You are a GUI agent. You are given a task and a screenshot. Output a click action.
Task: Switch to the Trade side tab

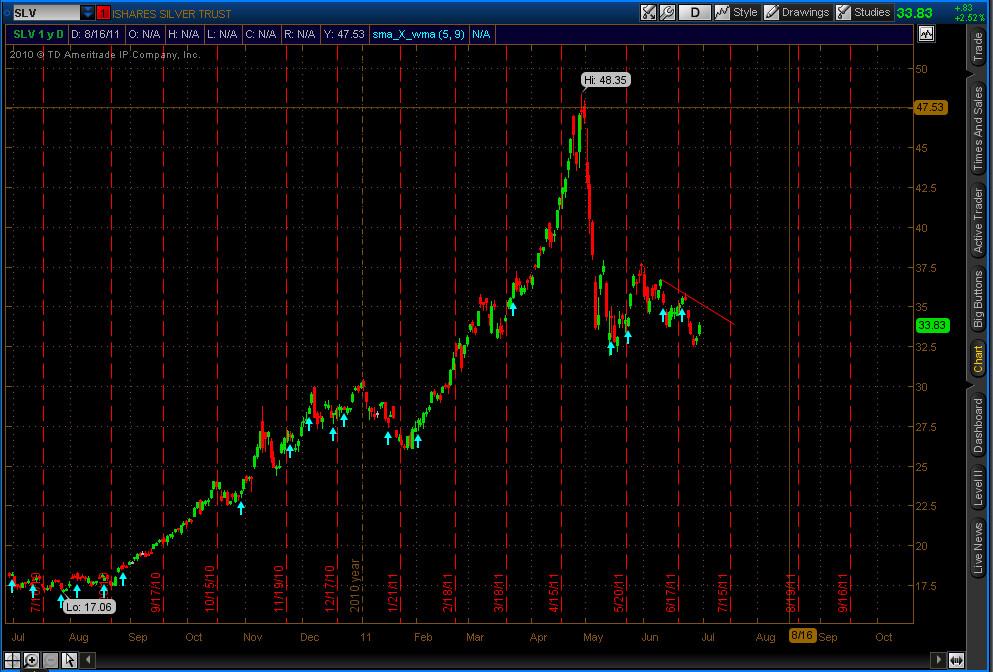coord(979,49)
